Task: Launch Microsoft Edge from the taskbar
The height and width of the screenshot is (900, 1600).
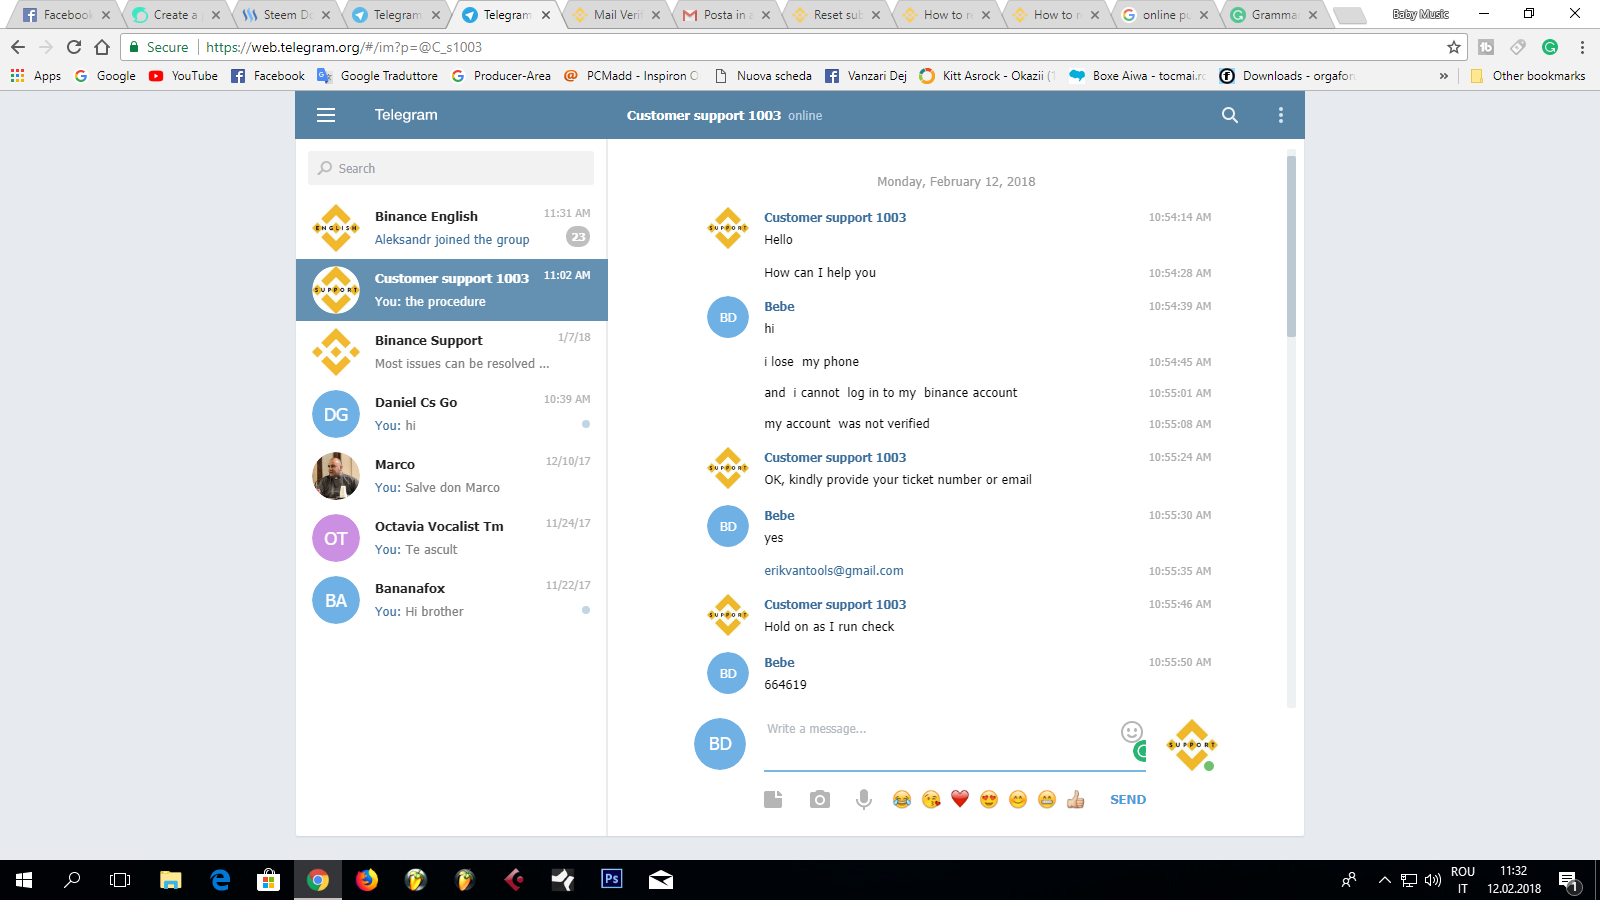Action: point(220,880)
